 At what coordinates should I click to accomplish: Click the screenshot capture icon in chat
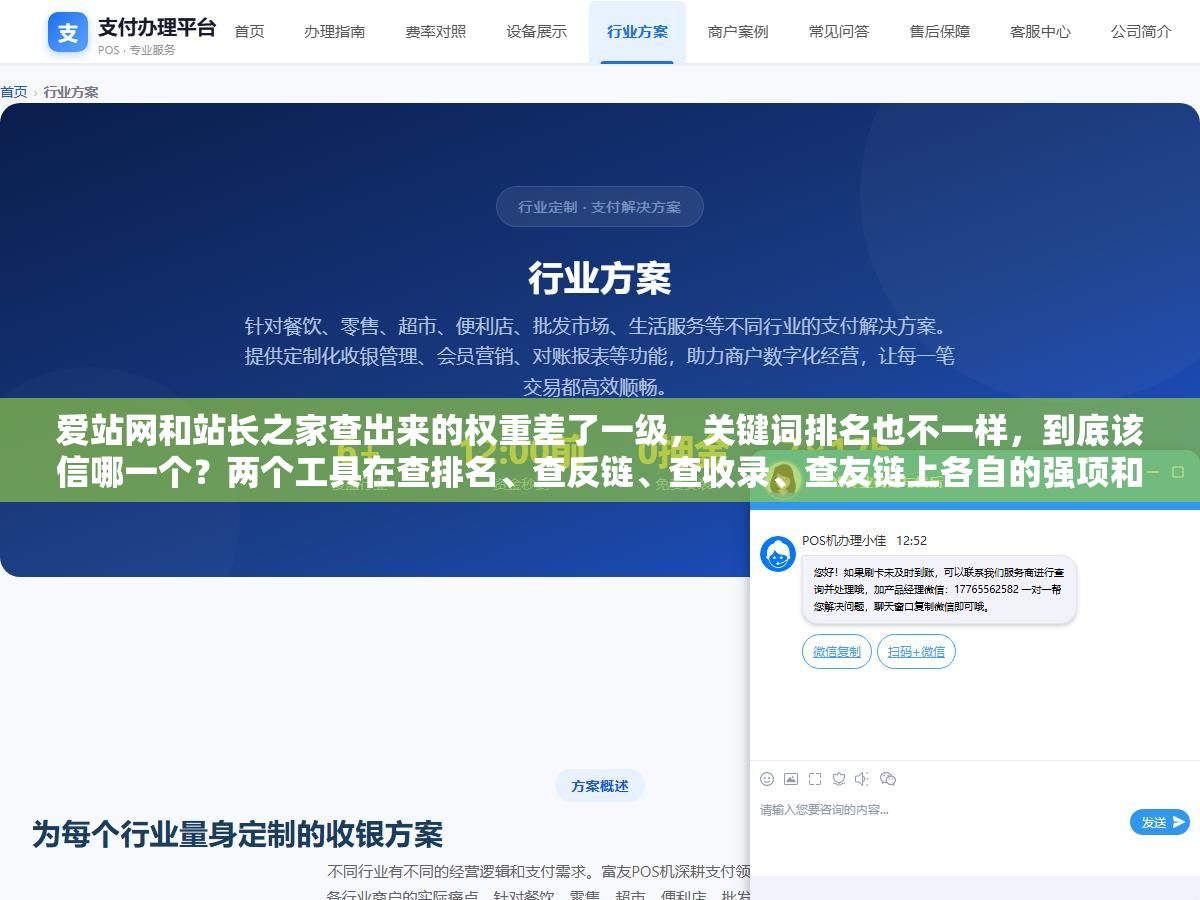[x=815, y=779]
